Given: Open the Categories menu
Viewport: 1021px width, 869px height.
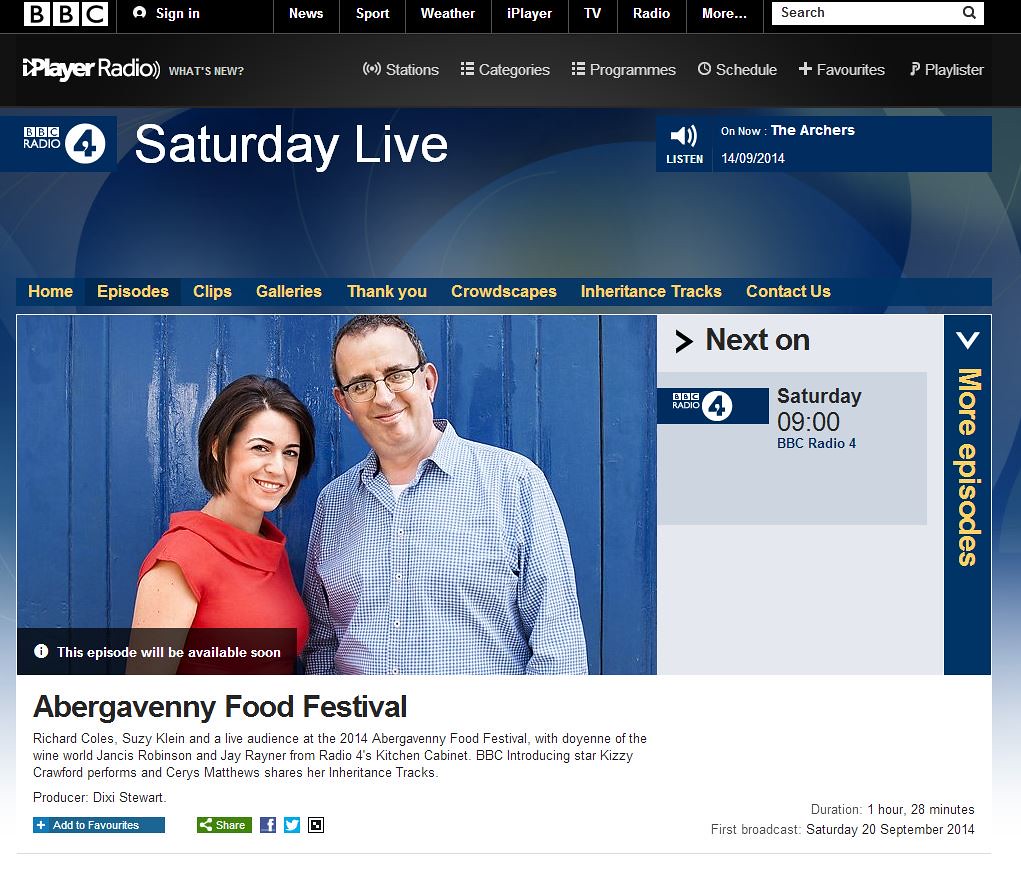Looking at the screenshot, I should click(505, 70).
